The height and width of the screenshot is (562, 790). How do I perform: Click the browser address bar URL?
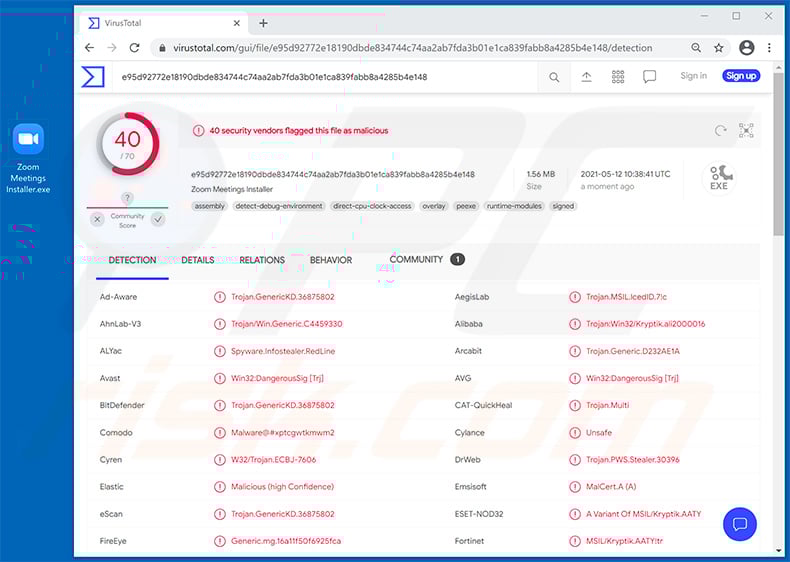[x=413, y=48]
